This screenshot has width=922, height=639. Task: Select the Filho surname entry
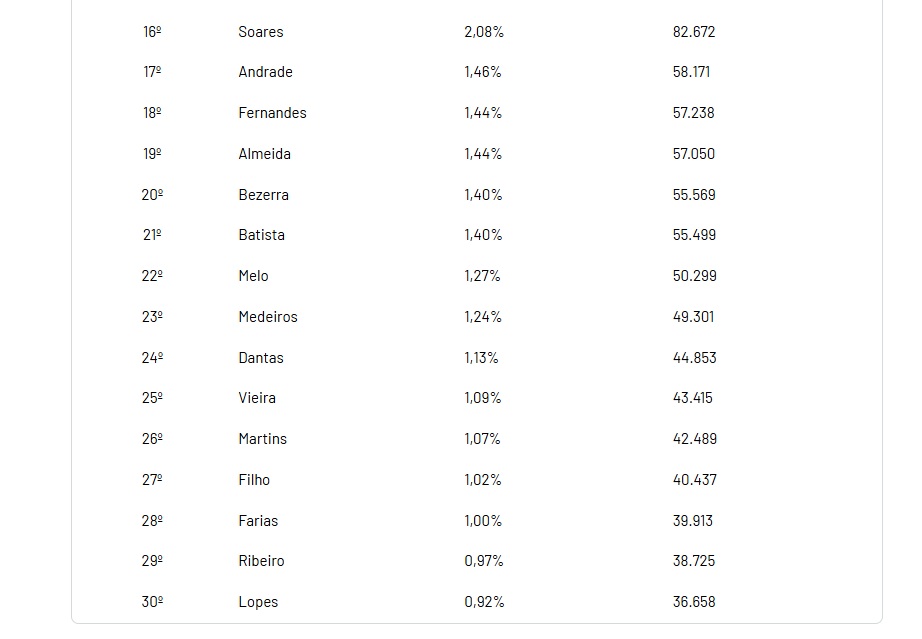[x=254, y=480]
